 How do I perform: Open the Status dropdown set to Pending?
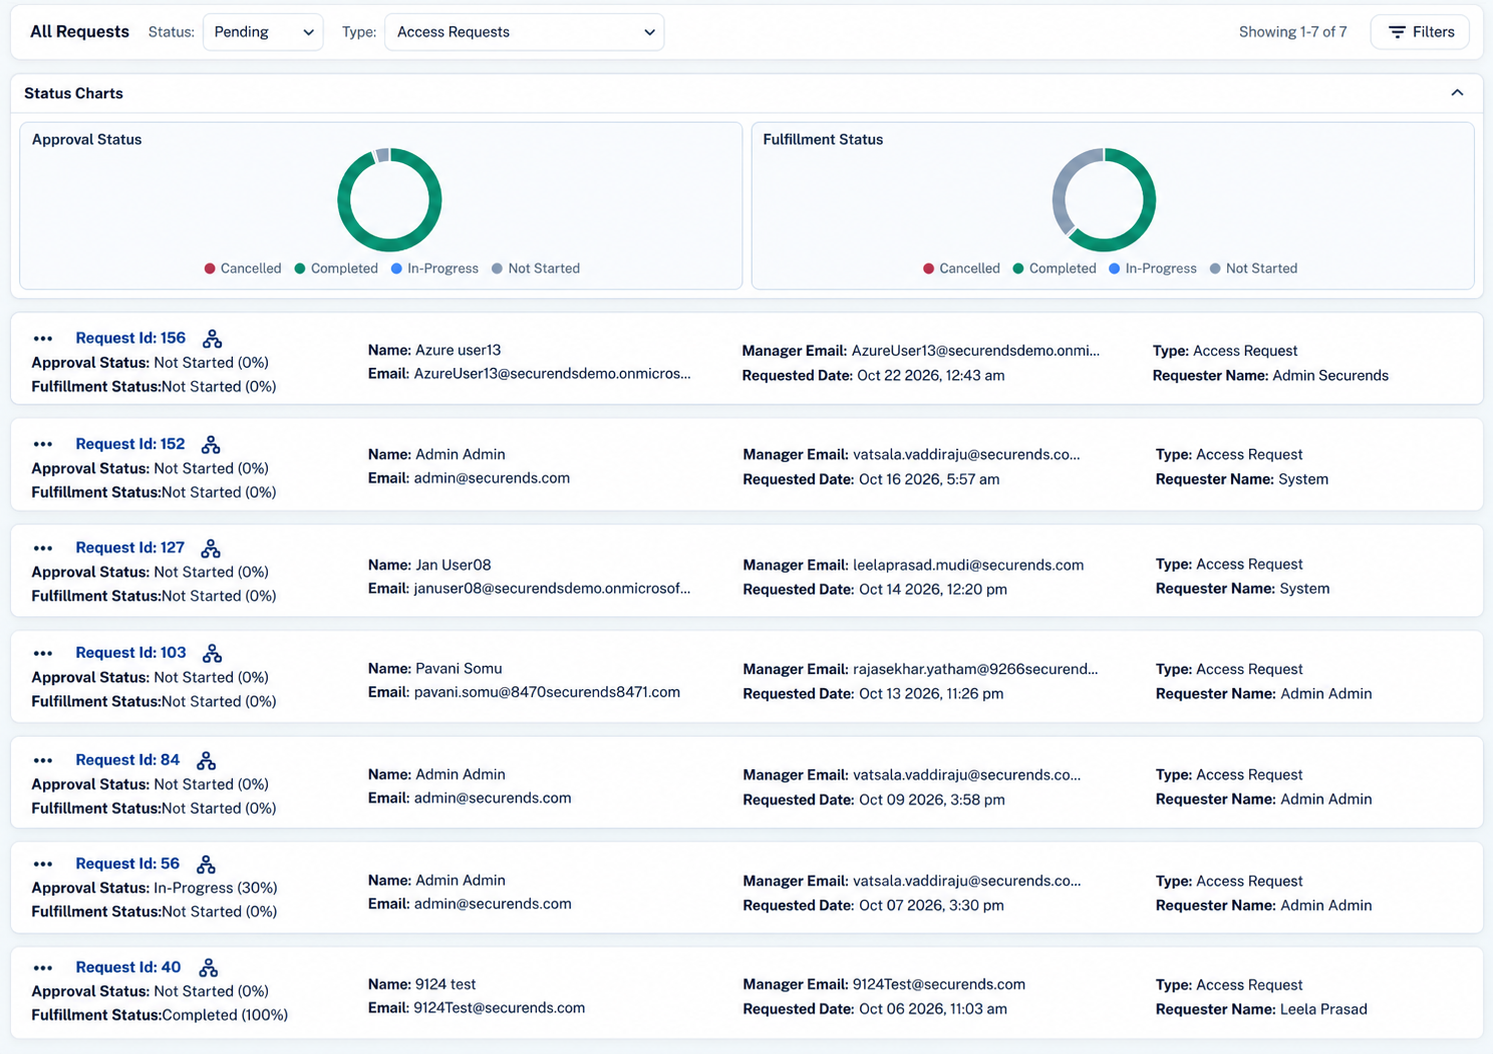[263, 32]
